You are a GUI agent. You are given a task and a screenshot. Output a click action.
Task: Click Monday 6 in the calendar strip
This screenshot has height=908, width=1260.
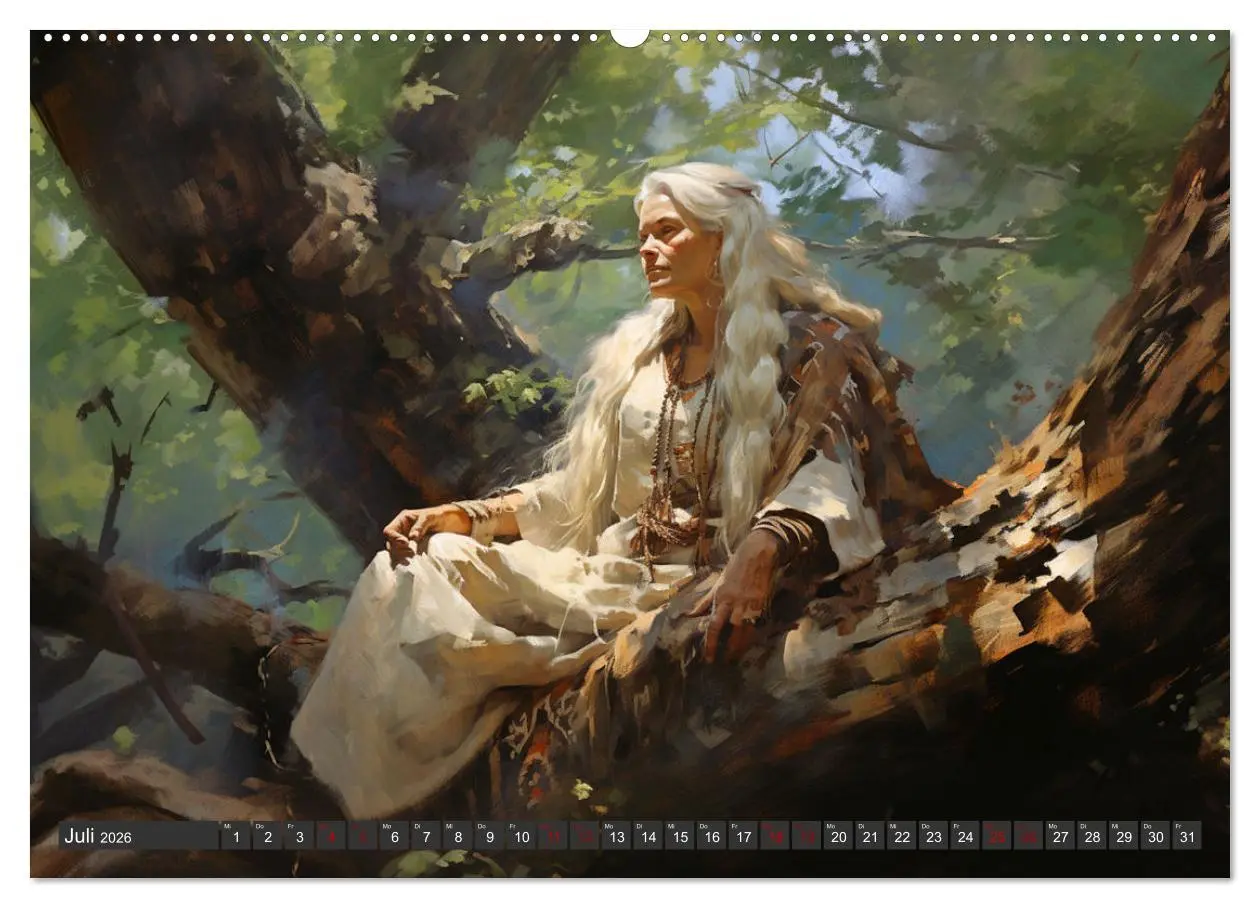coord(394,836)
